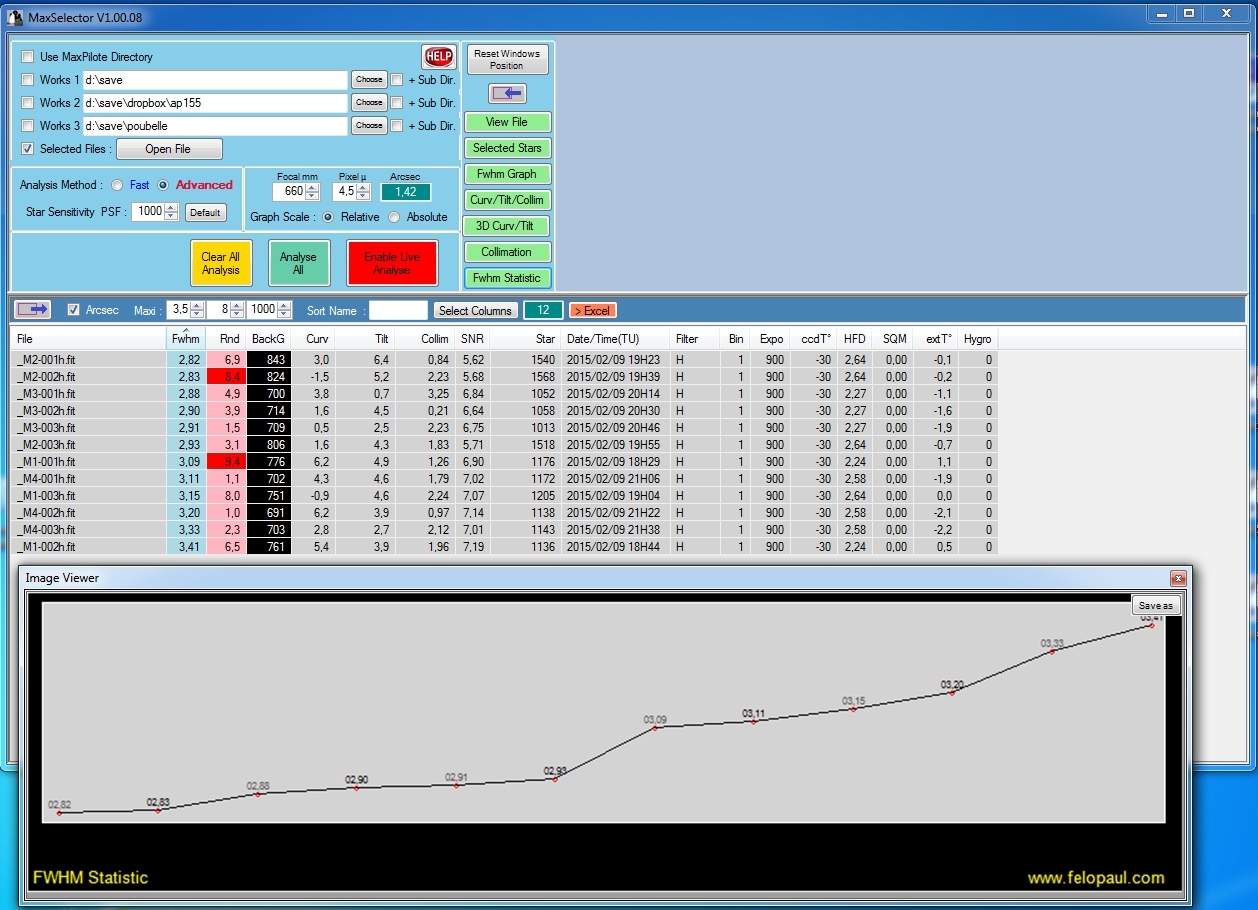Click the green Analyse All button
The image size is (1258, 910).
(x=298, y=263)
